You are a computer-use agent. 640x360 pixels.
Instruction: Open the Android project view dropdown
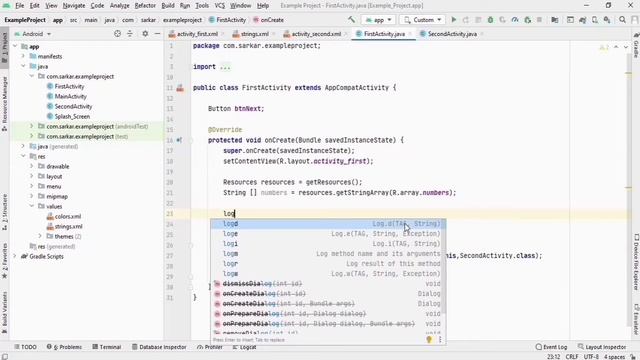pos(33,34)
